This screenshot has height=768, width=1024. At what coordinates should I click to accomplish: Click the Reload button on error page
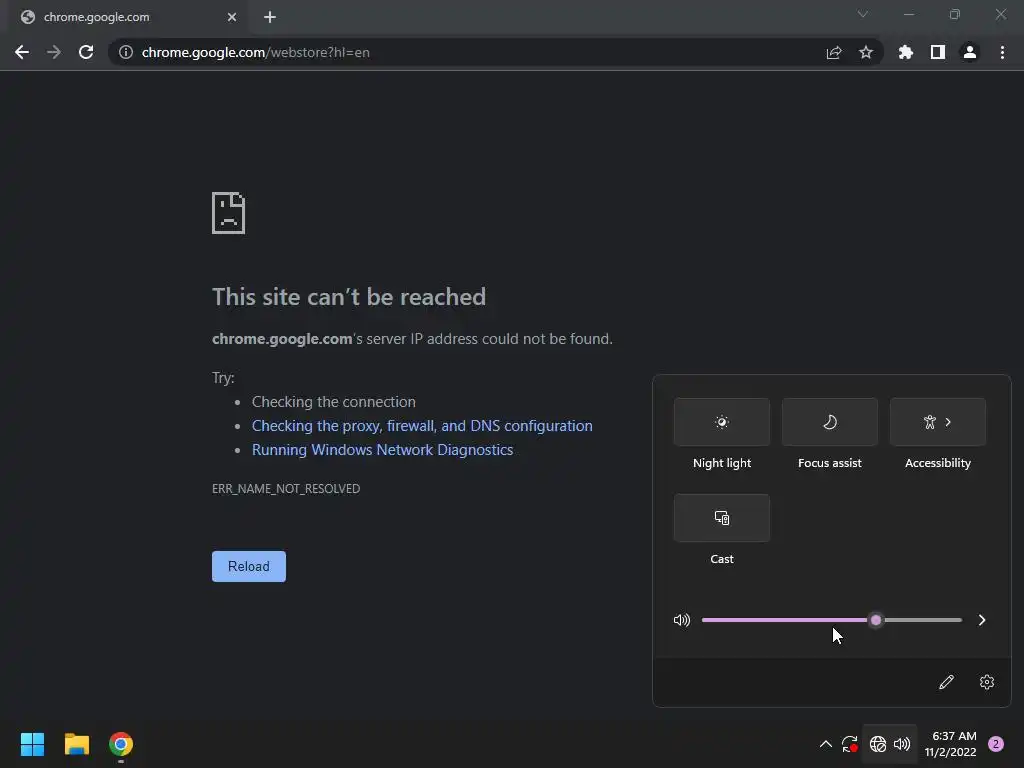[x=249, y=566]
